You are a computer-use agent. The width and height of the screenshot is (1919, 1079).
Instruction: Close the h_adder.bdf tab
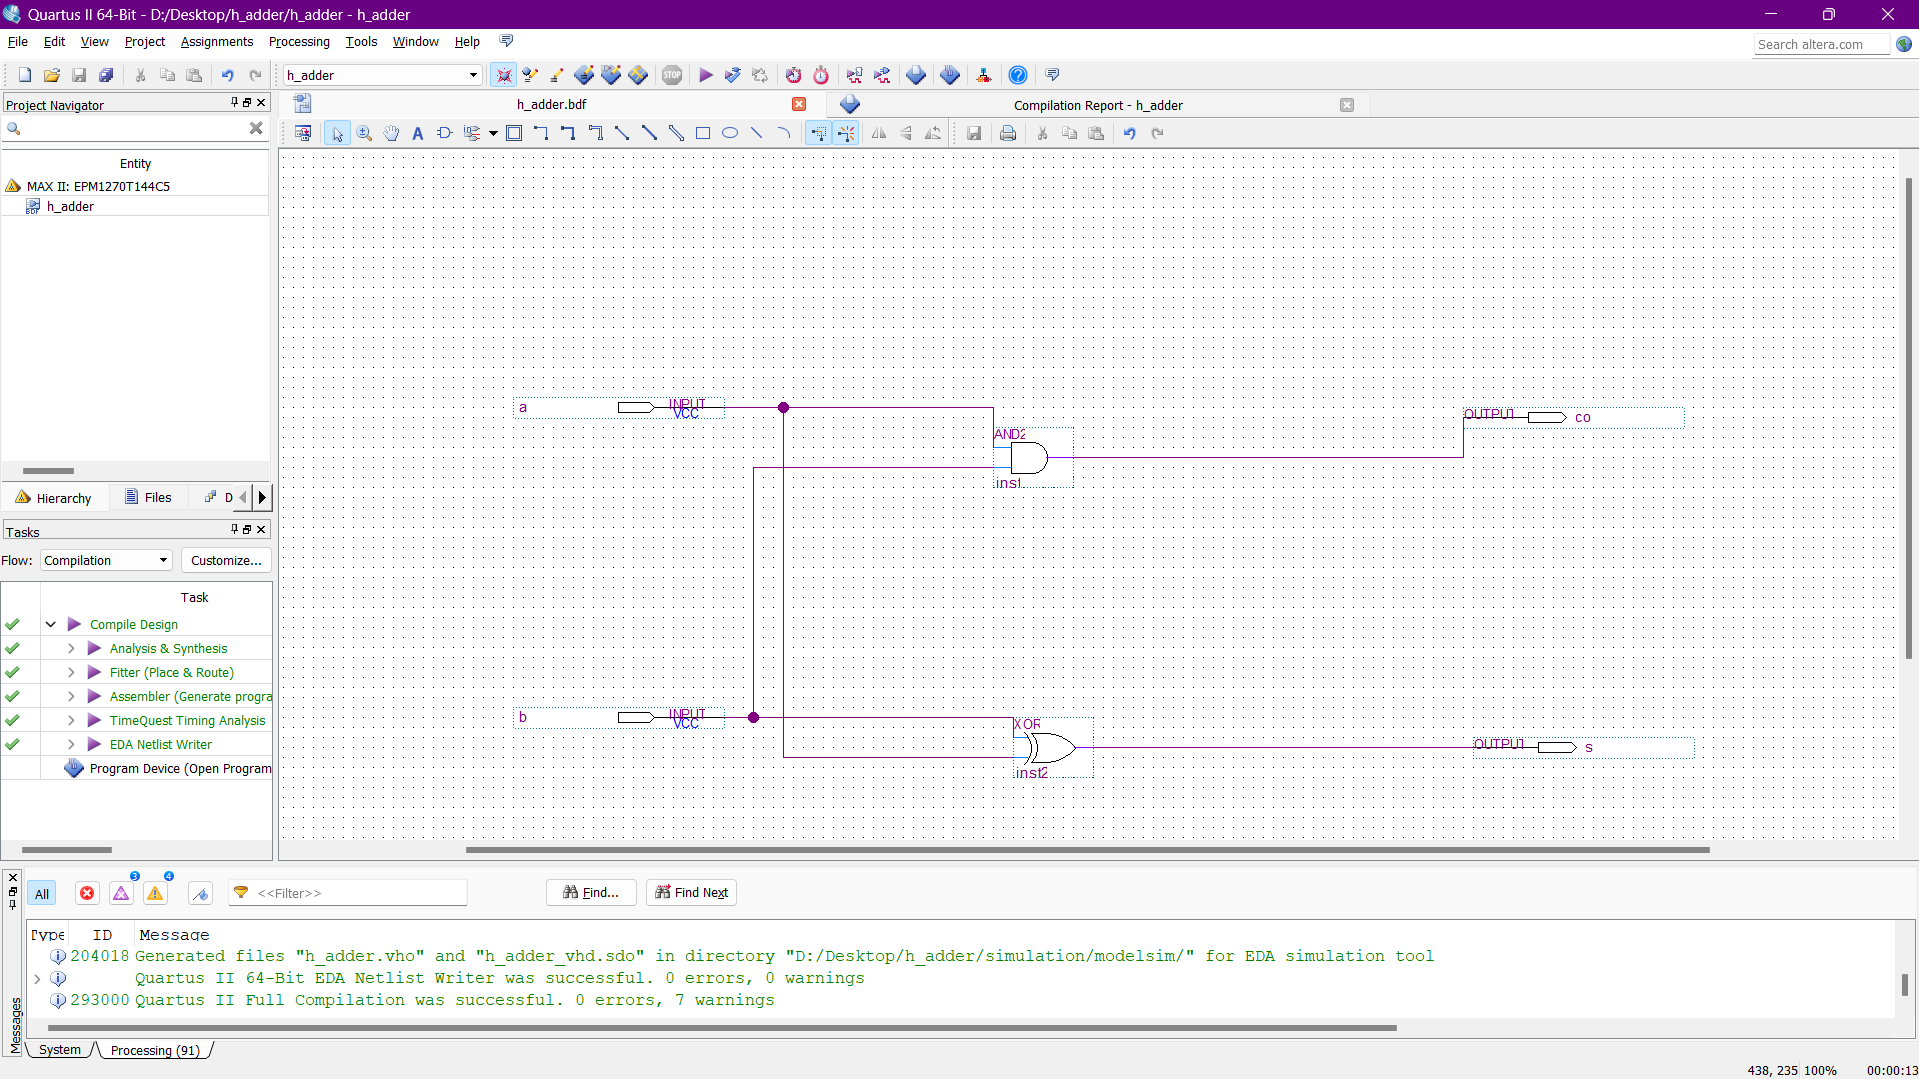coord(799,104)
